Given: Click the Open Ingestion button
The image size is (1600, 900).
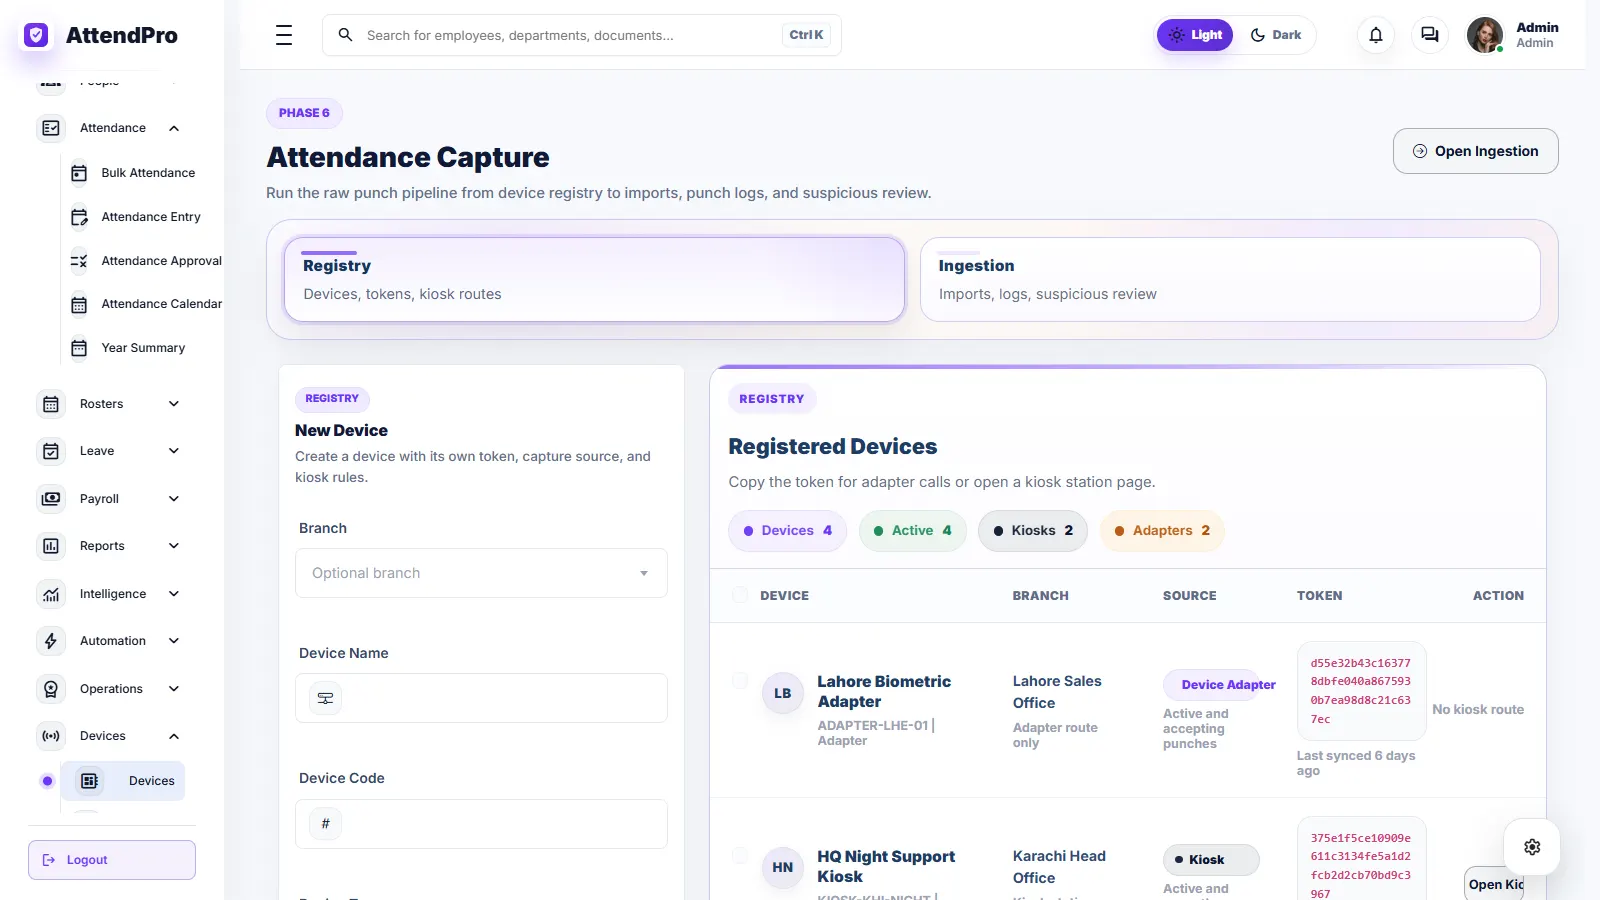Looking at the screenshot, I should (x=1475, y=151).
